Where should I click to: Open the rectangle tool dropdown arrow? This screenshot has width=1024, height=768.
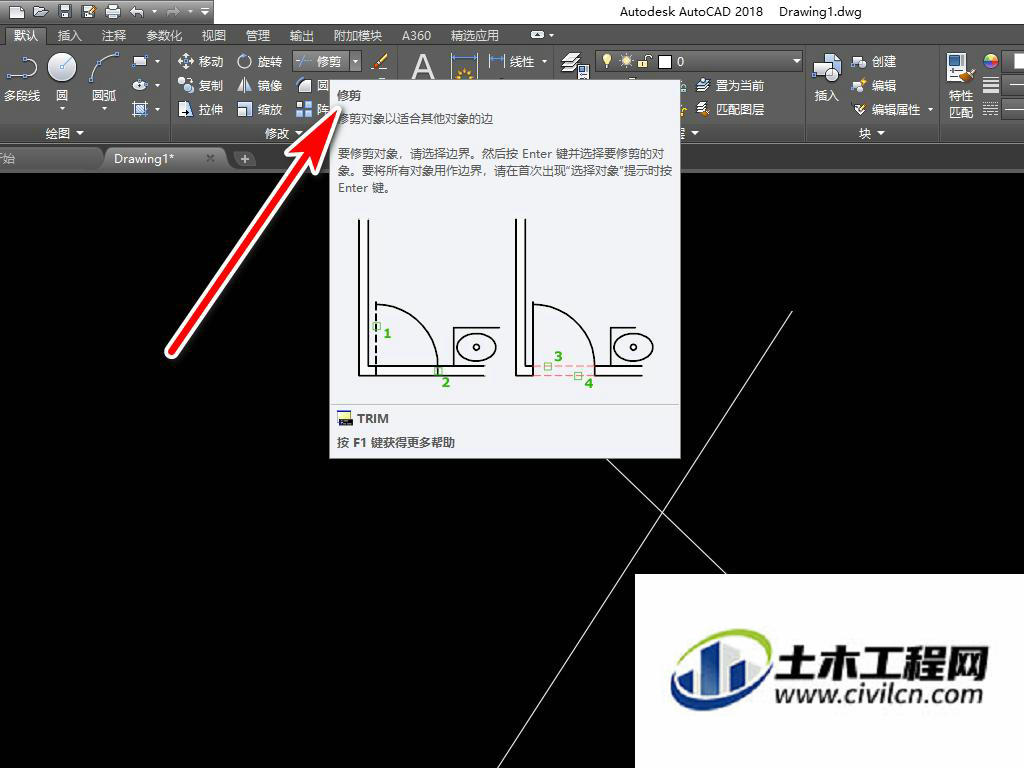[x=157, y=61]
